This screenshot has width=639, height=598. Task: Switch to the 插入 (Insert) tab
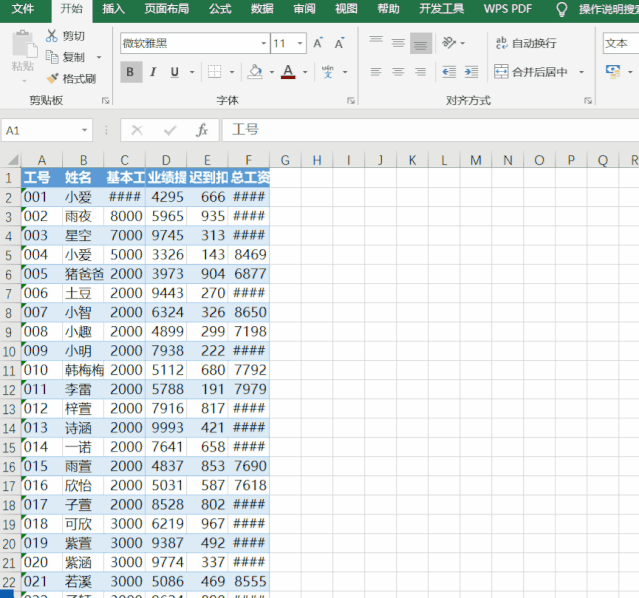[x=113, y=9]
